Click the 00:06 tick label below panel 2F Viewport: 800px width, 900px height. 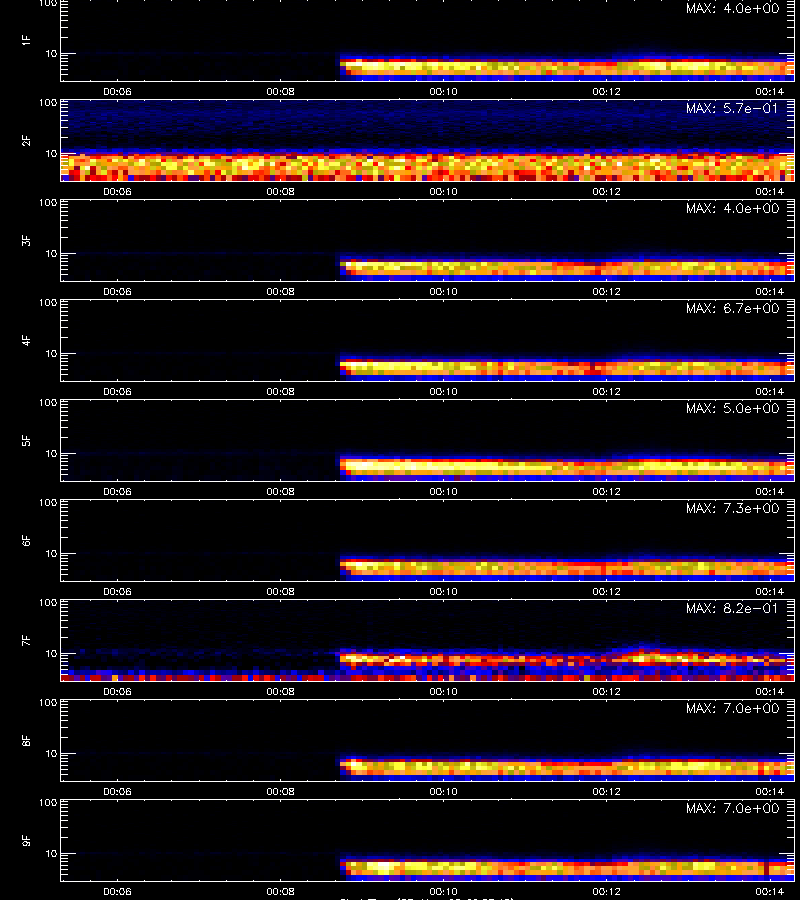pyautogui.click(x=117, y=191)
